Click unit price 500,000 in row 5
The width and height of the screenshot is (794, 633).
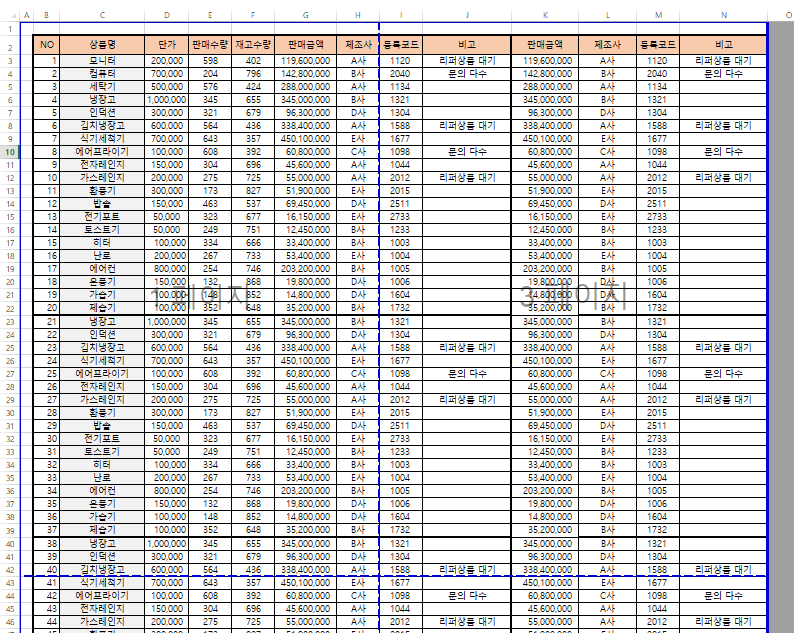167,87
